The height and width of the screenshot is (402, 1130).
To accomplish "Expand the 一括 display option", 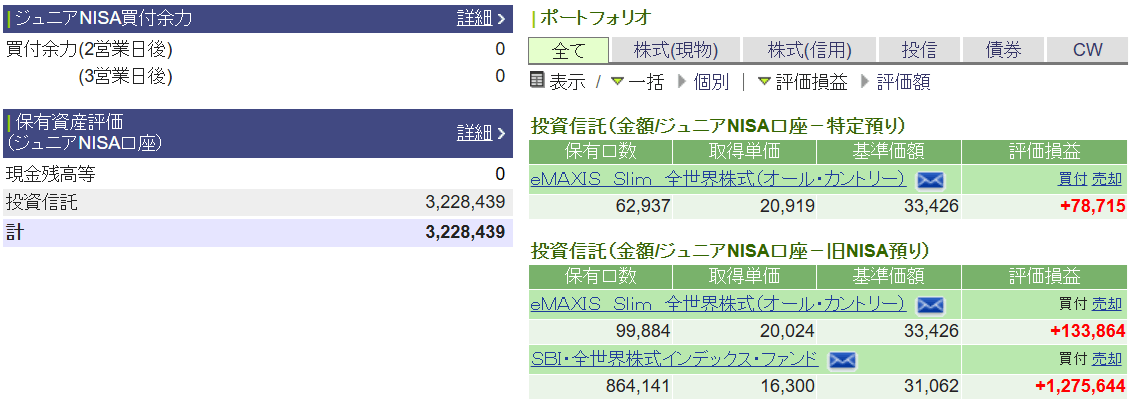I will pos(638,83).
